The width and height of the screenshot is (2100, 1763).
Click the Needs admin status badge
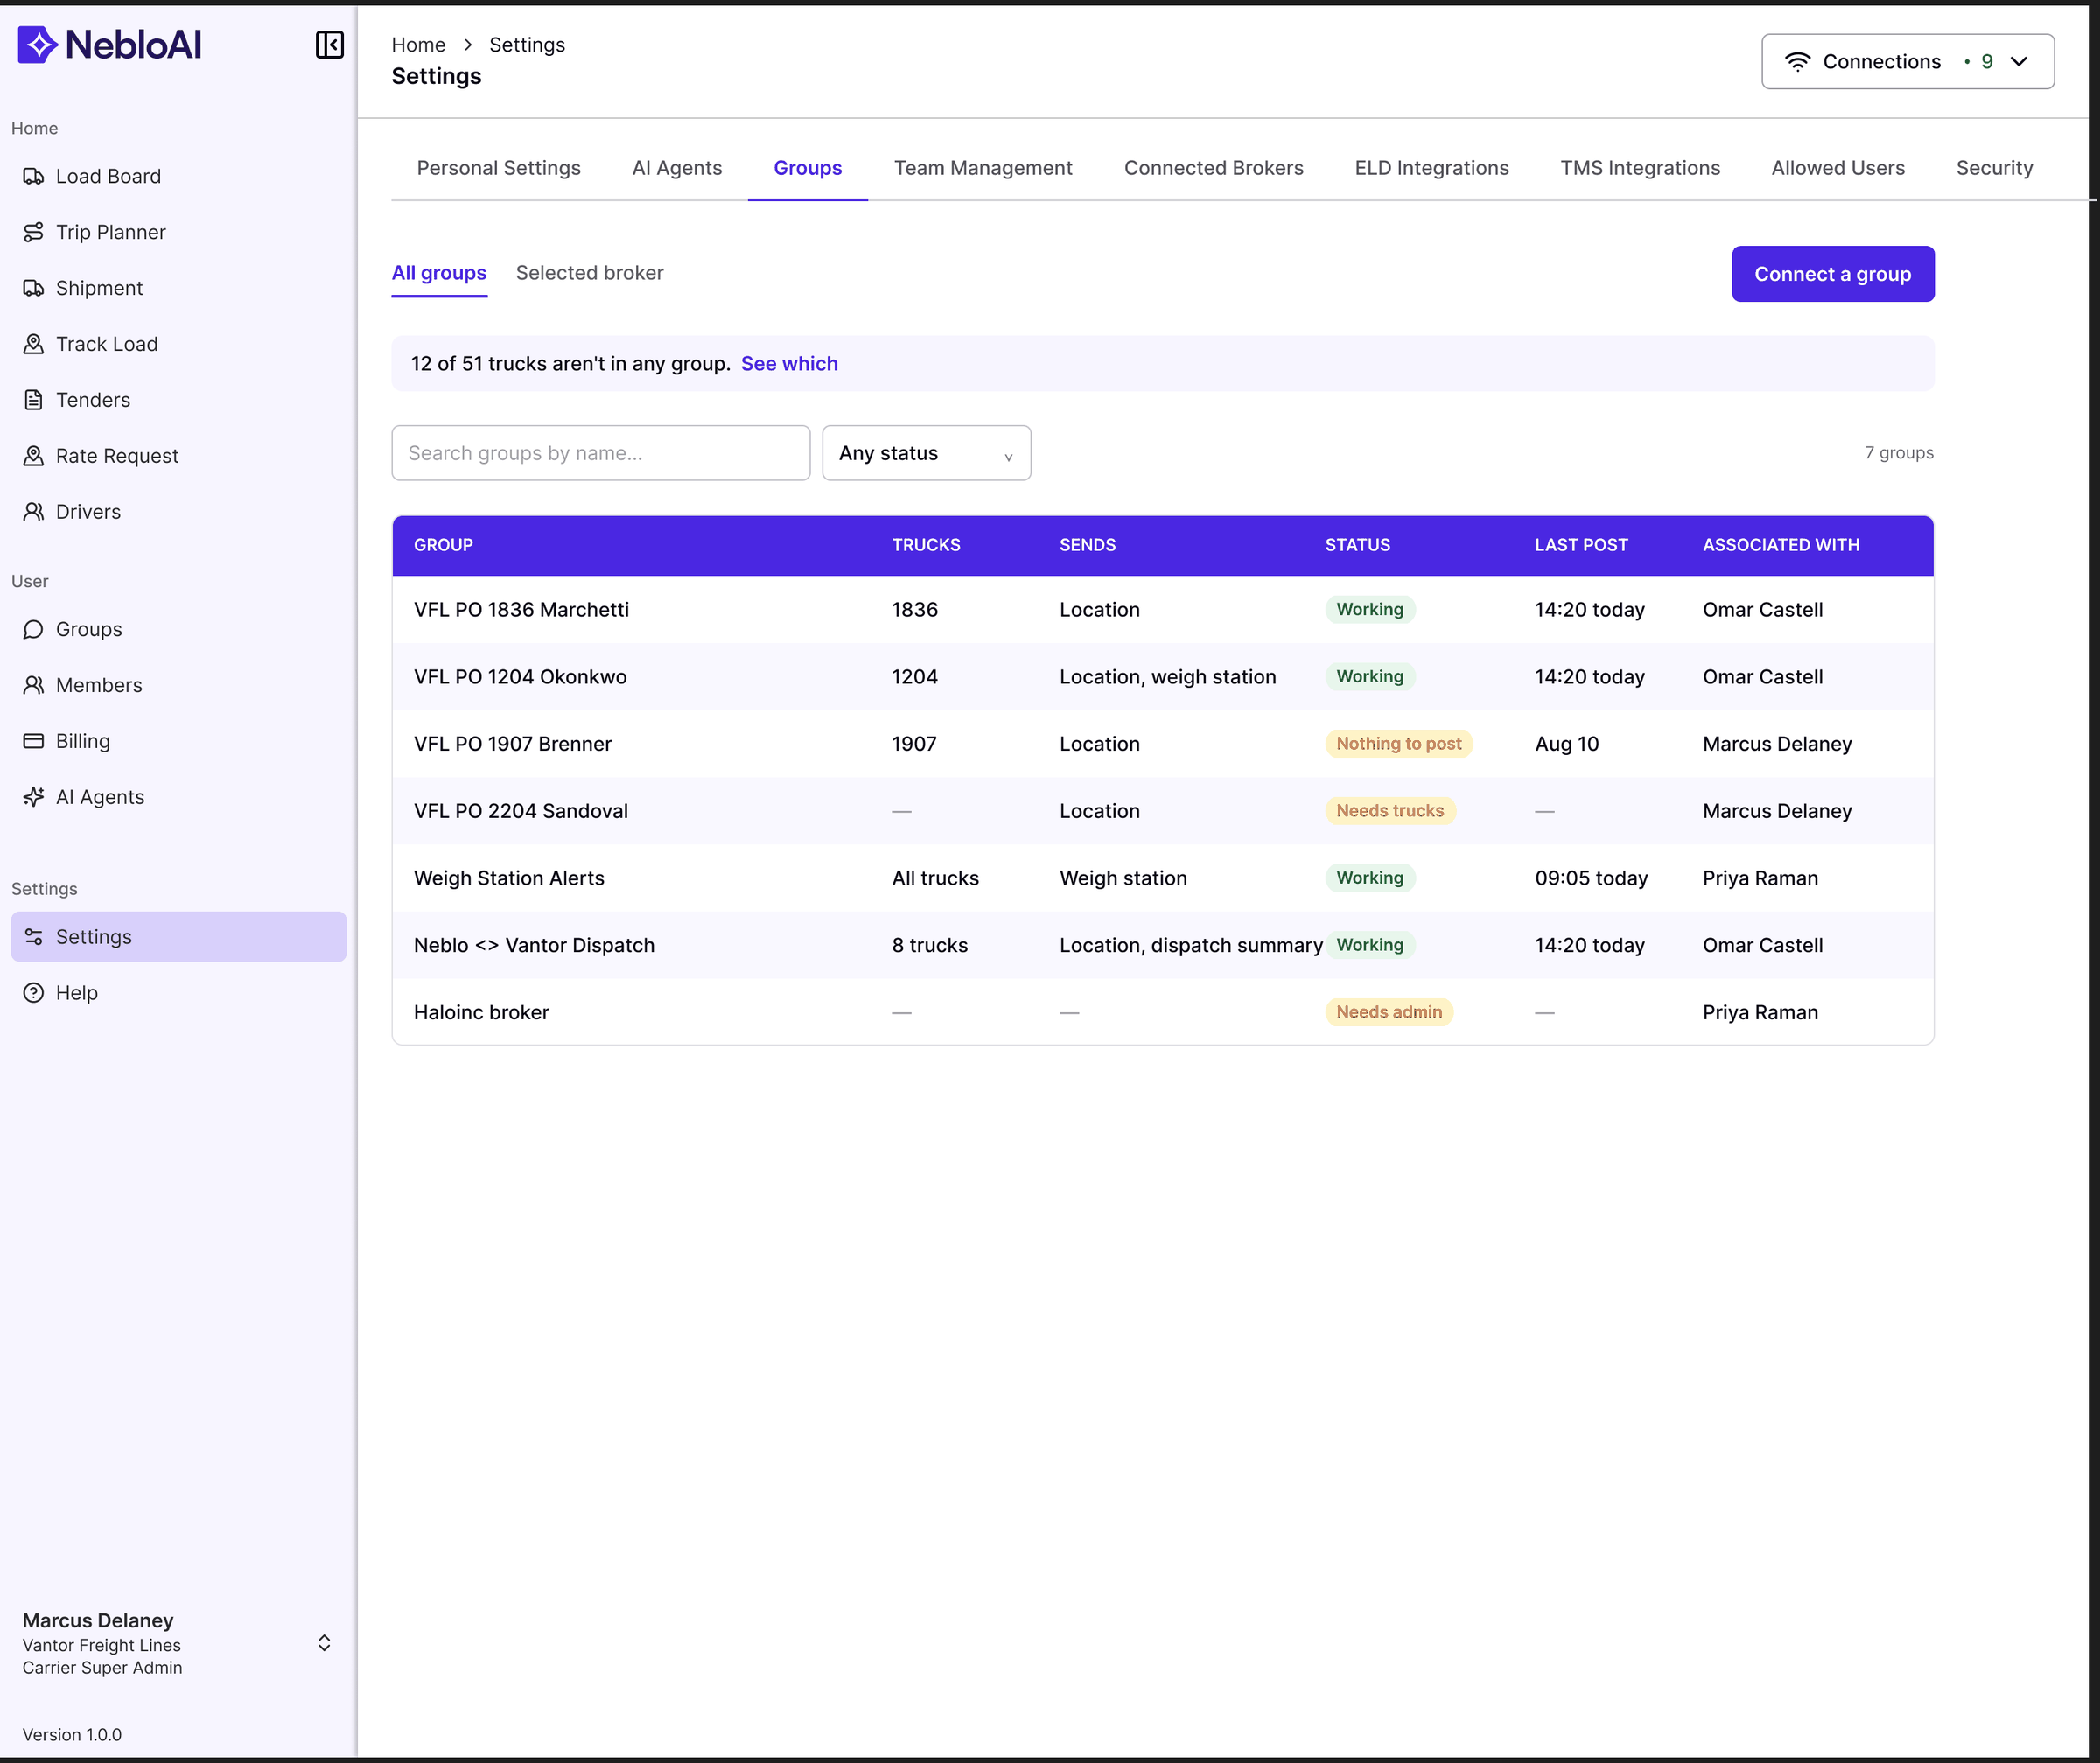(1389, 1012)
